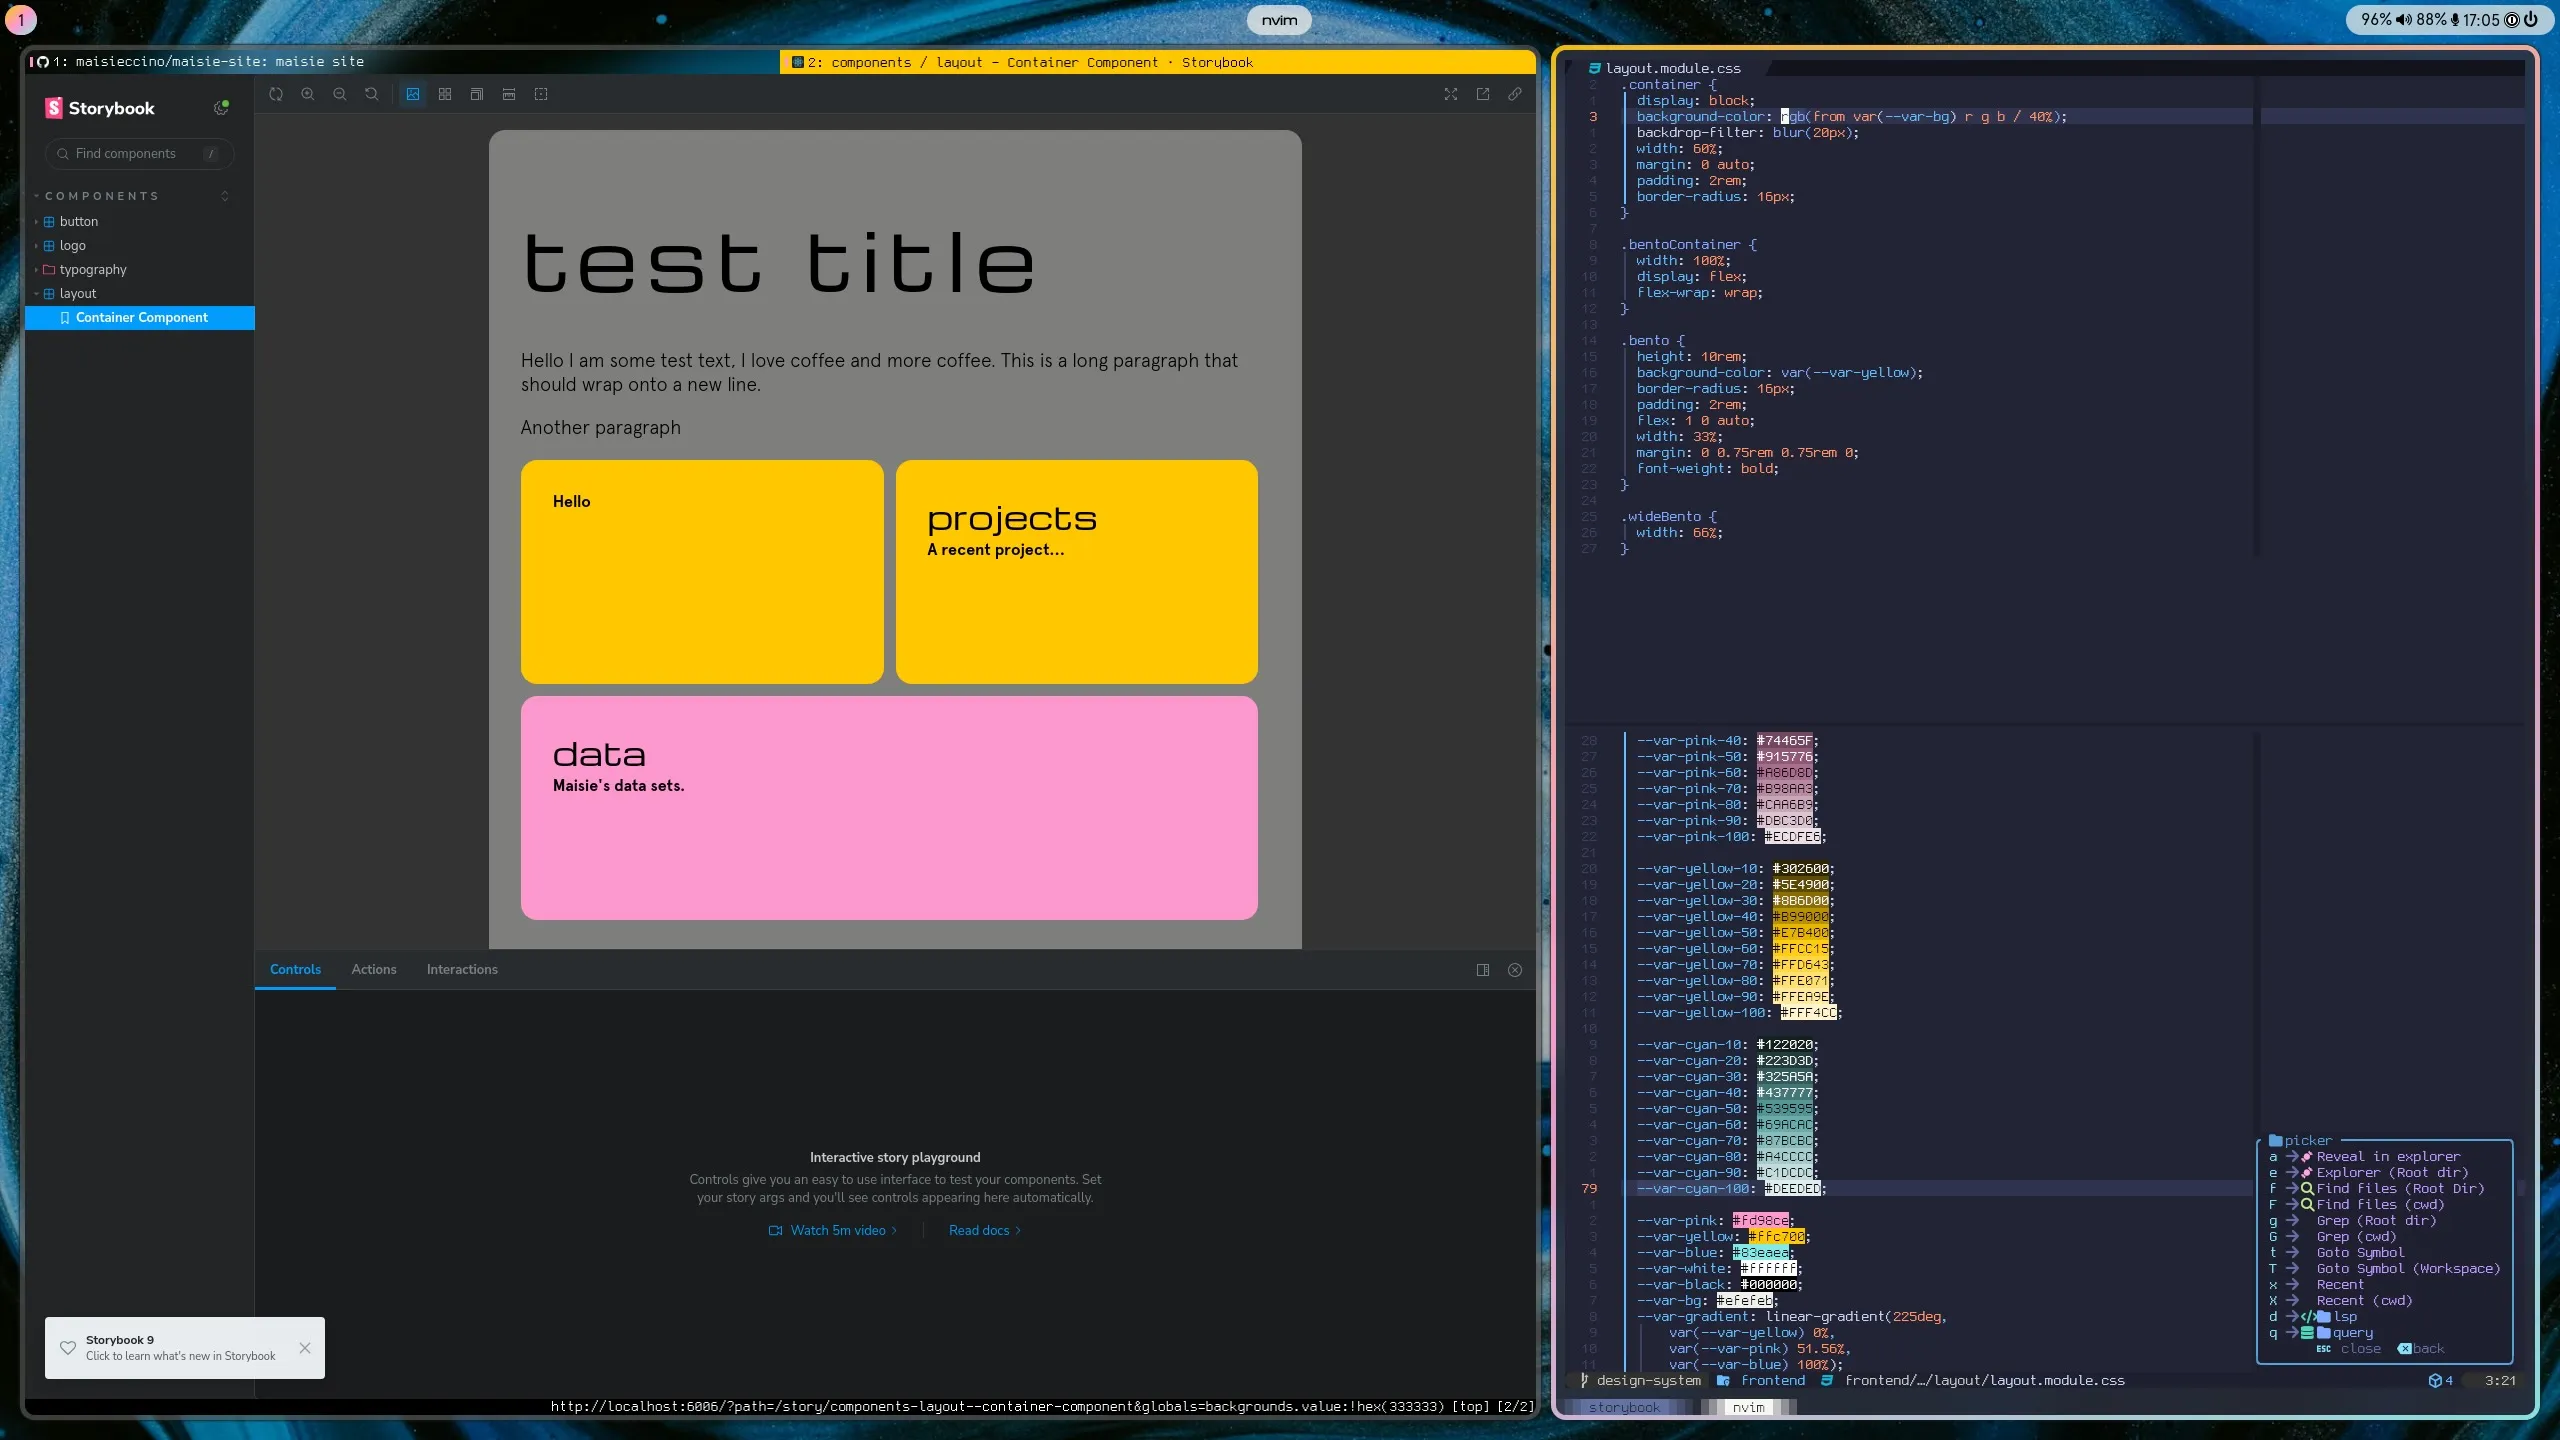Click the Find components search field
Screen dimensions: 2560x1440
click(x=139, y=153)
